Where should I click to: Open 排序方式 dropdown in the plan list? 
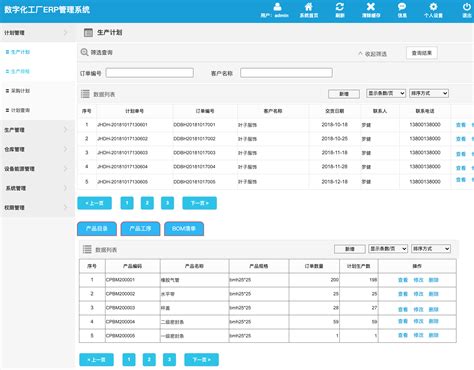[x=429, y=93]
